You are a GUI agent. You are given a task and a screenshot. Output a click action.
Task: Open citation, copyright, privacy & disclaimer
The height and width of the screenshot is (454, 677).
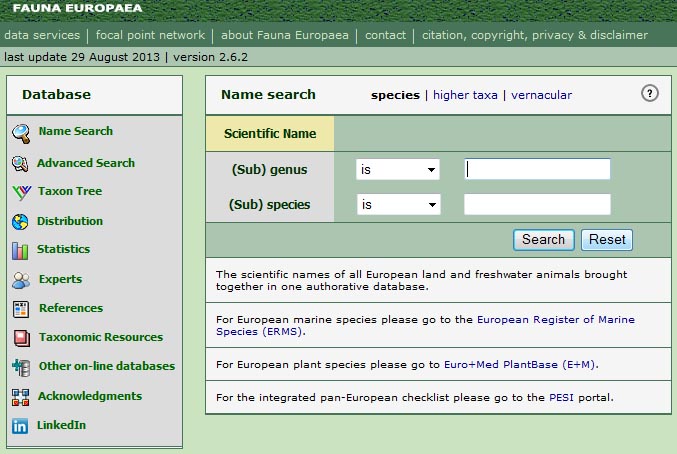pos(535,35)
